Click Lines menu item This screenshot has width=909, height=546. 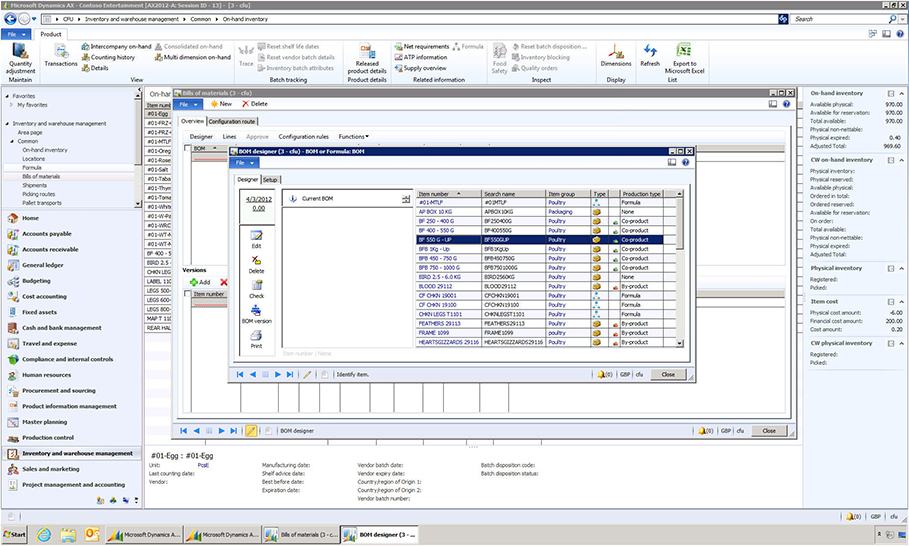[230, 137]
